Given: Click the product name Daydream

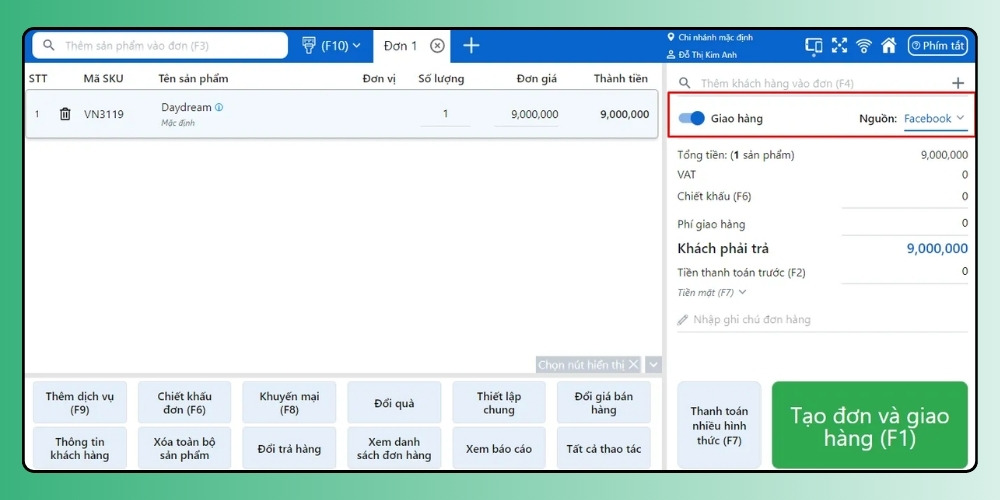Looking at the screenshot, I should coord(186,107).
